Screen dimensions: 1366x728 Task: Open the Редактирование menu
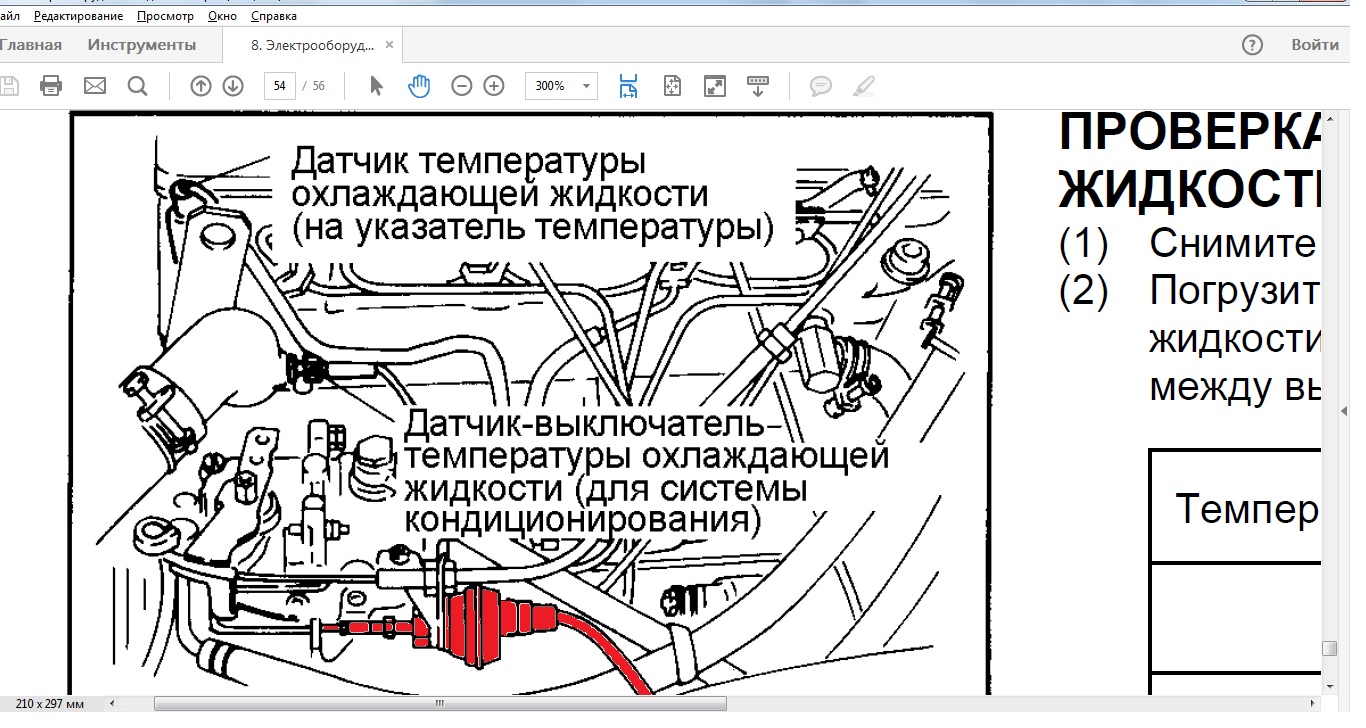(x=79, y=16)
